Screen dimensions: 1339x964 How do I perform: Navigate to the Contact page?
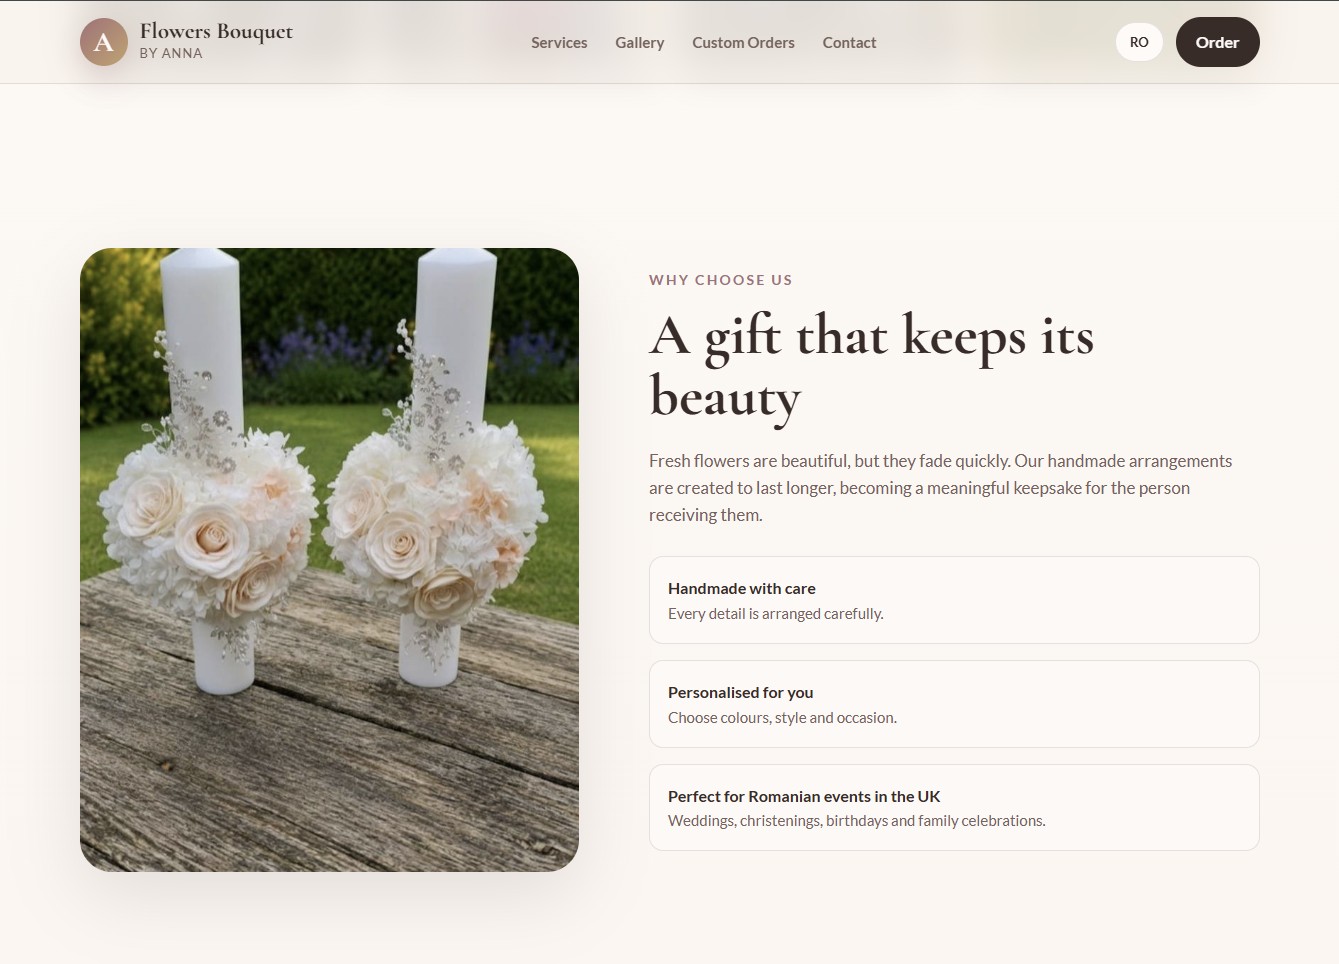coord(849,42)
